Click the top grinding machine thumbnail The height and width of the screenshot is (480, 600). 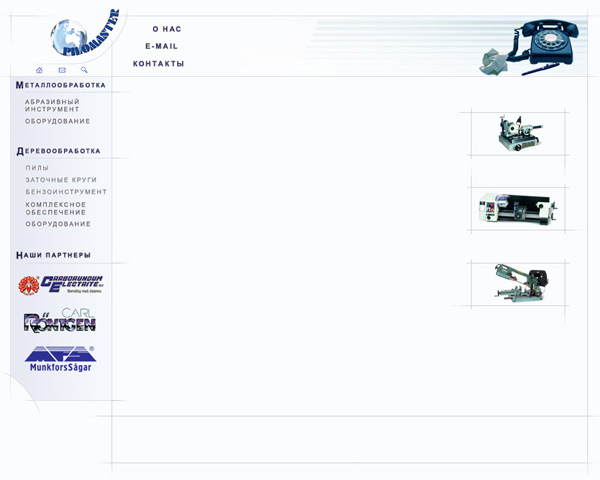[x=518, y=133]
